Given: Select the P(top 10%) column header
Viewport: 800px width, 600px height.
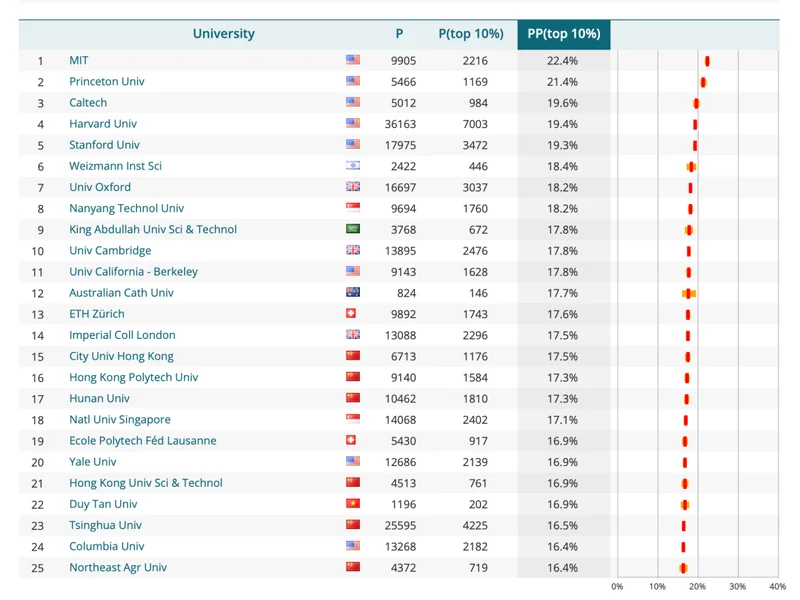Looking at the screenshot, I should pos(470,34).
